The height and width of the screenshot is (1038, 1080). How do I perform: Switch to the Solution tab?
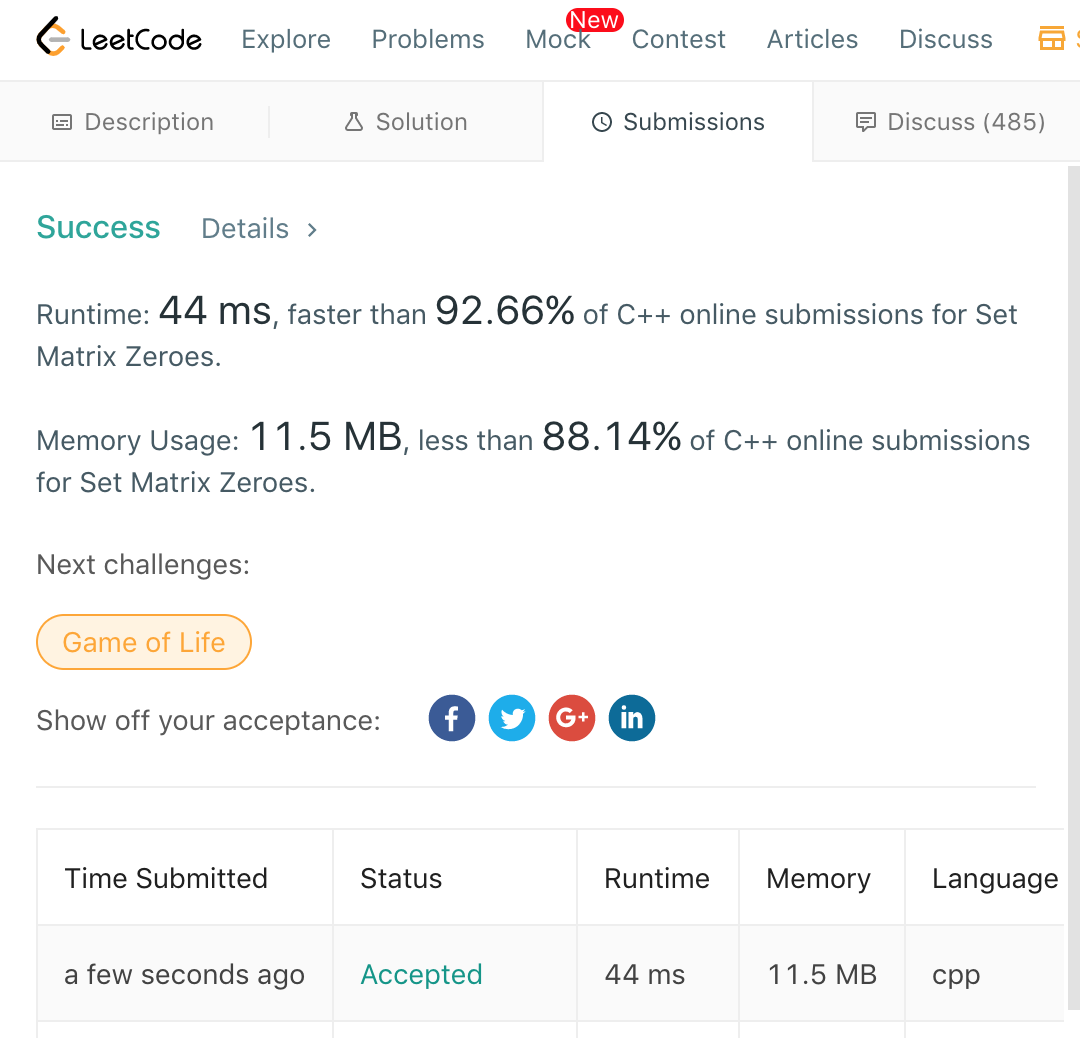[x=406, y=122]
